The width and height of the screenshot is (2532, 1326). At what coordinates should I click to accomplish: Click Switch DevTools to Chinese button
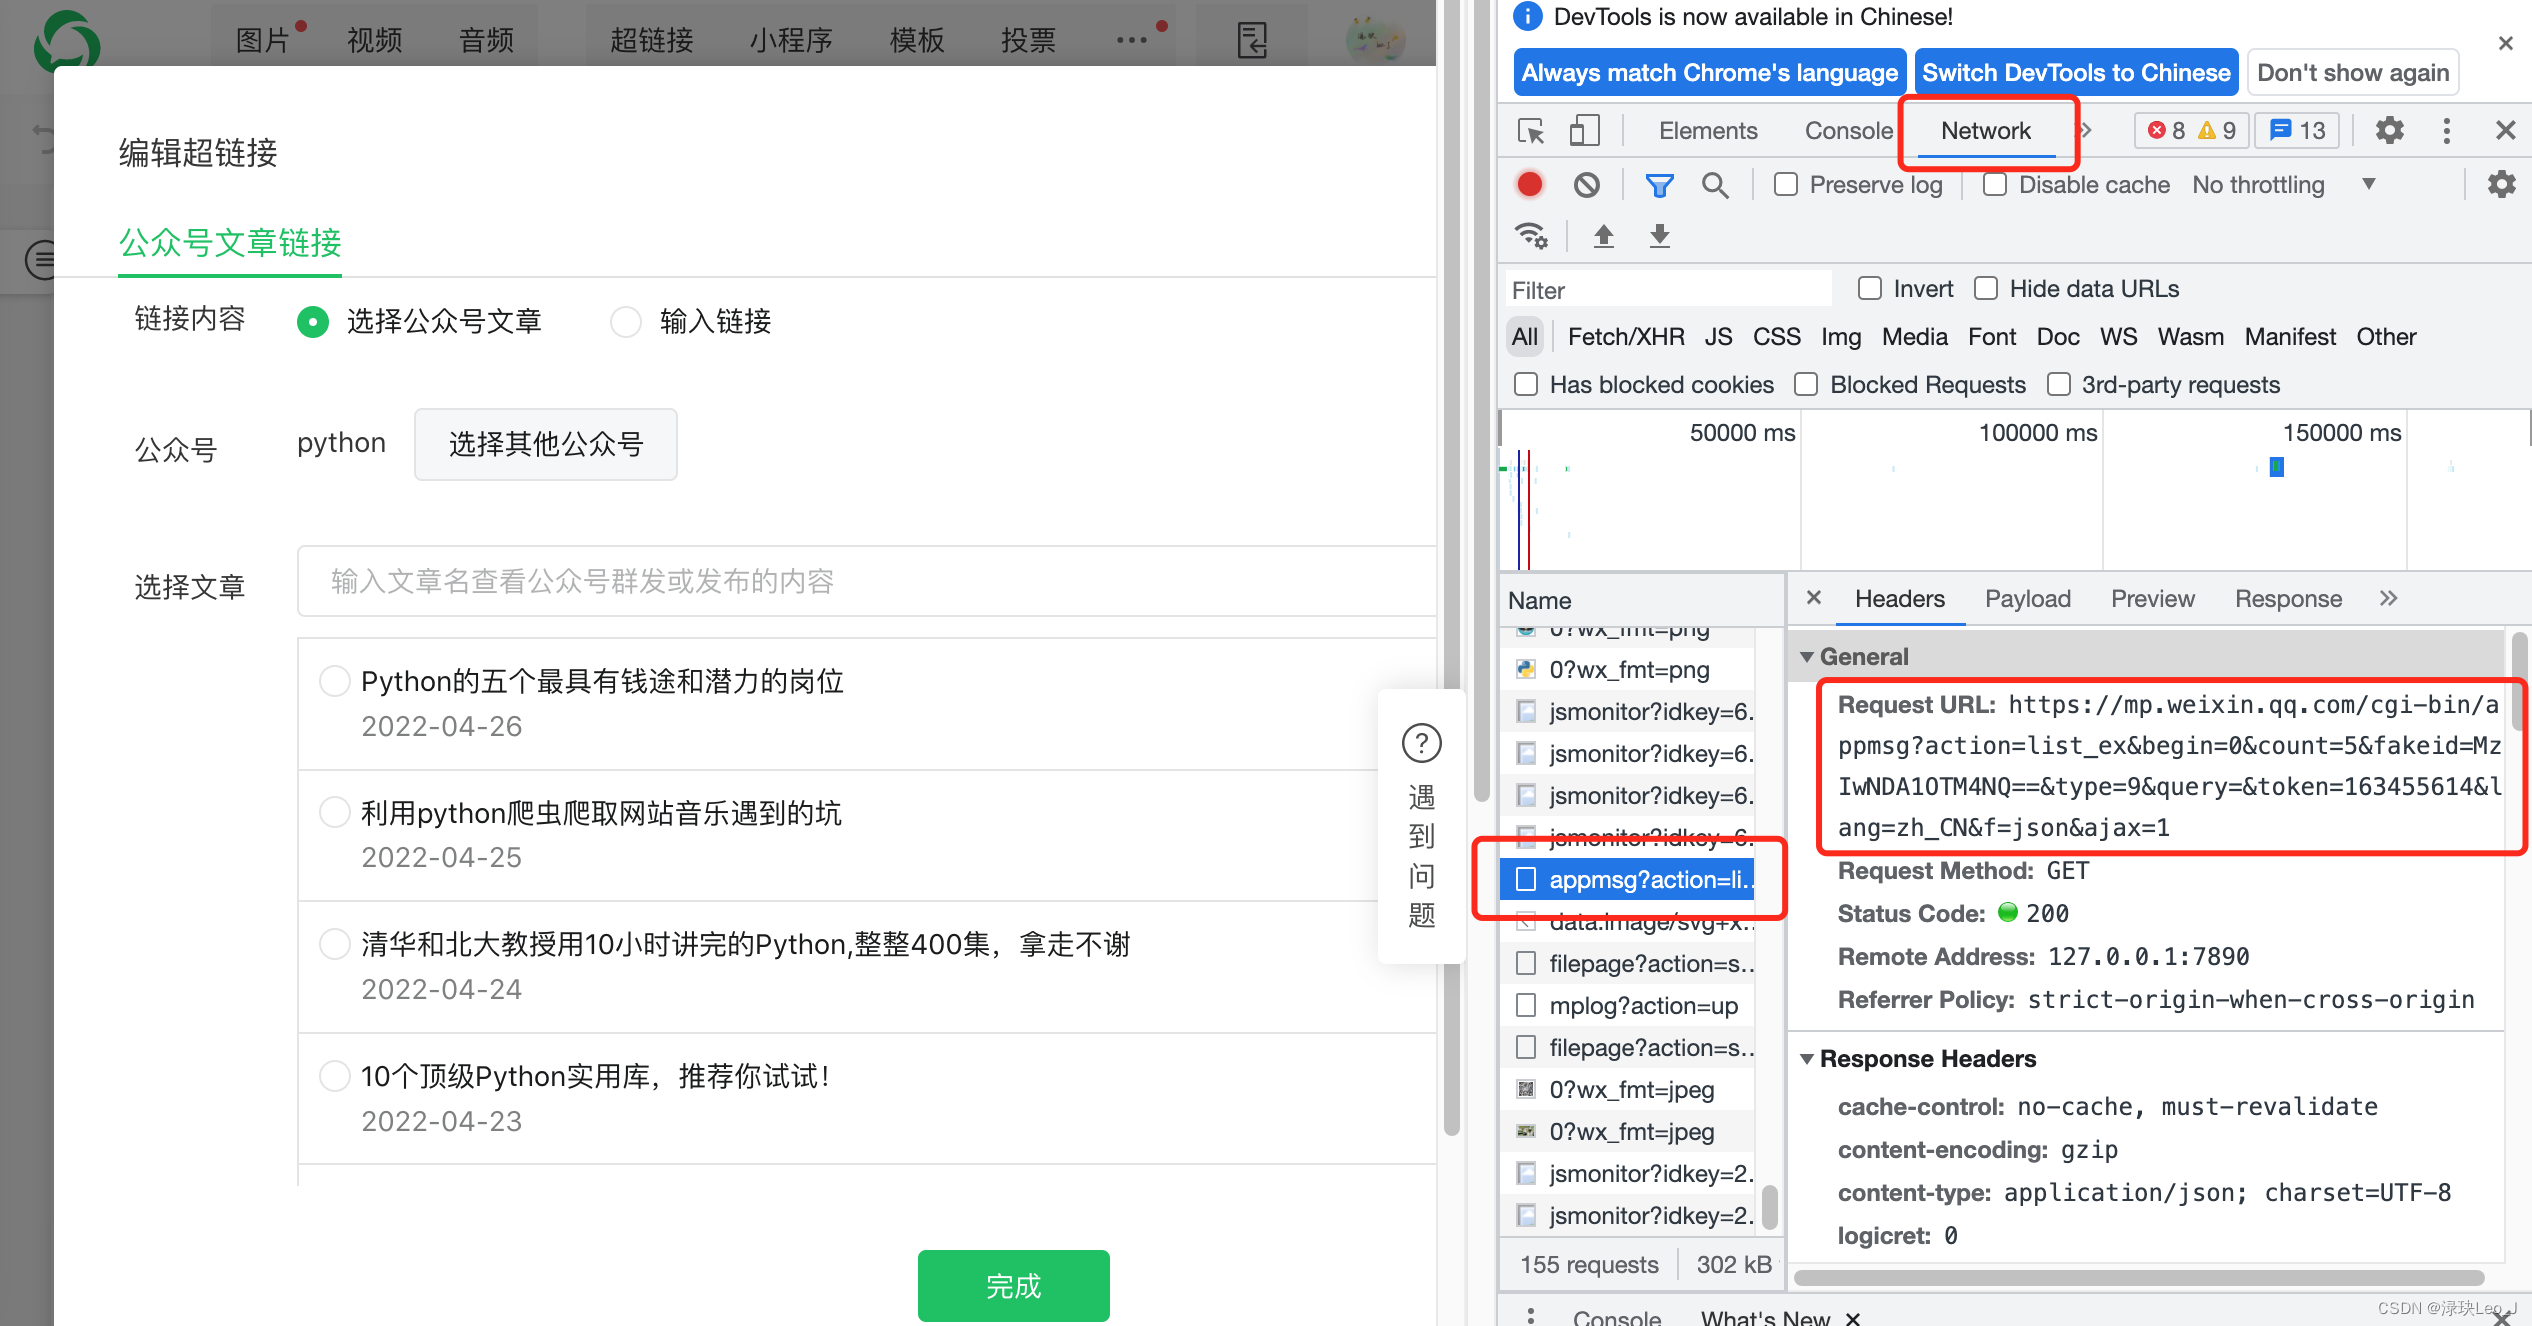click(2076, 72)
